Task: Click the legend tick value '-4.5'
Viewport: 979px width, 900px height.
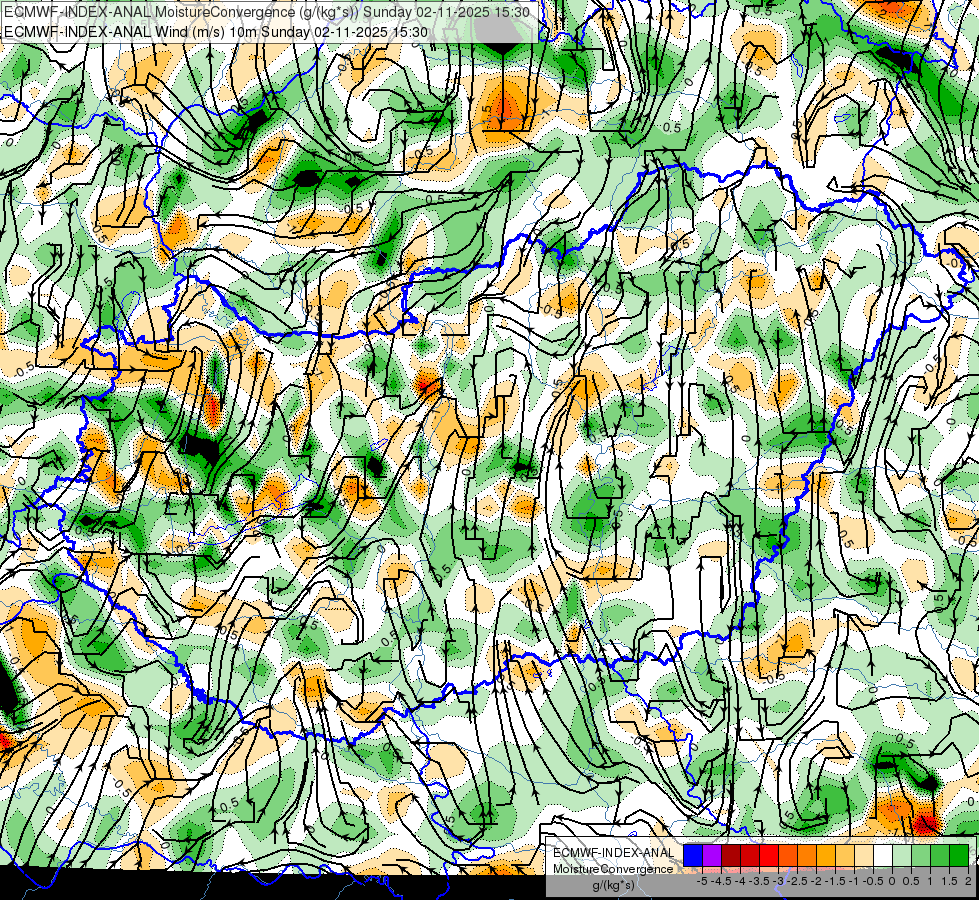Action: pos(722,881)
